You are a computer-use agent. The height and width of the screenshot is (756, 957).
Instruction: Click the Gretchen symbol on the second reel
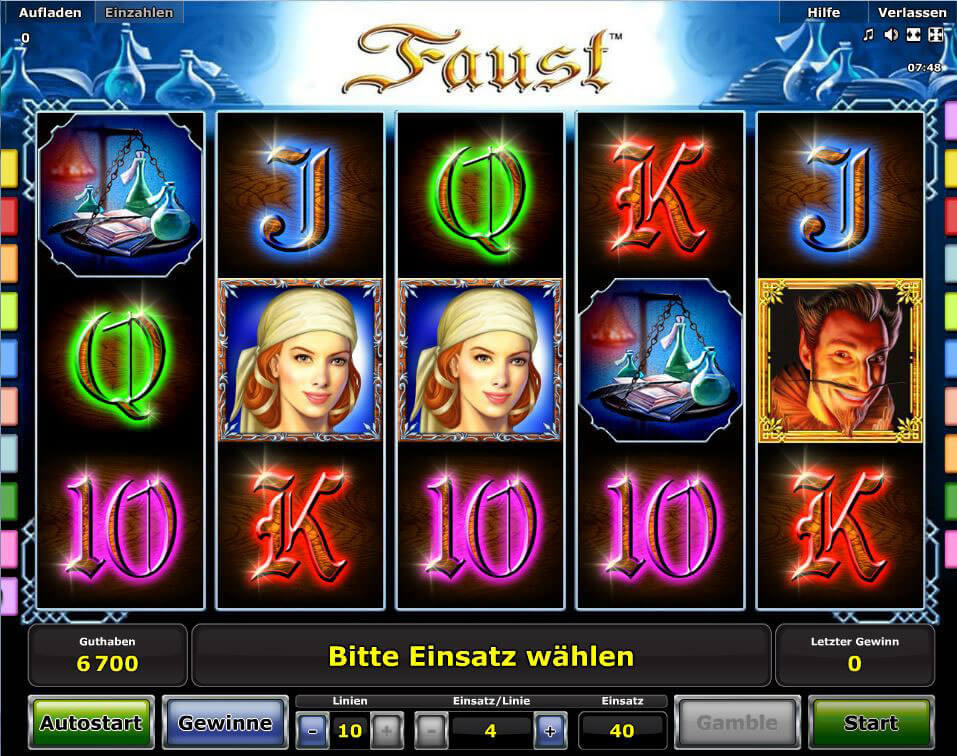300,361
